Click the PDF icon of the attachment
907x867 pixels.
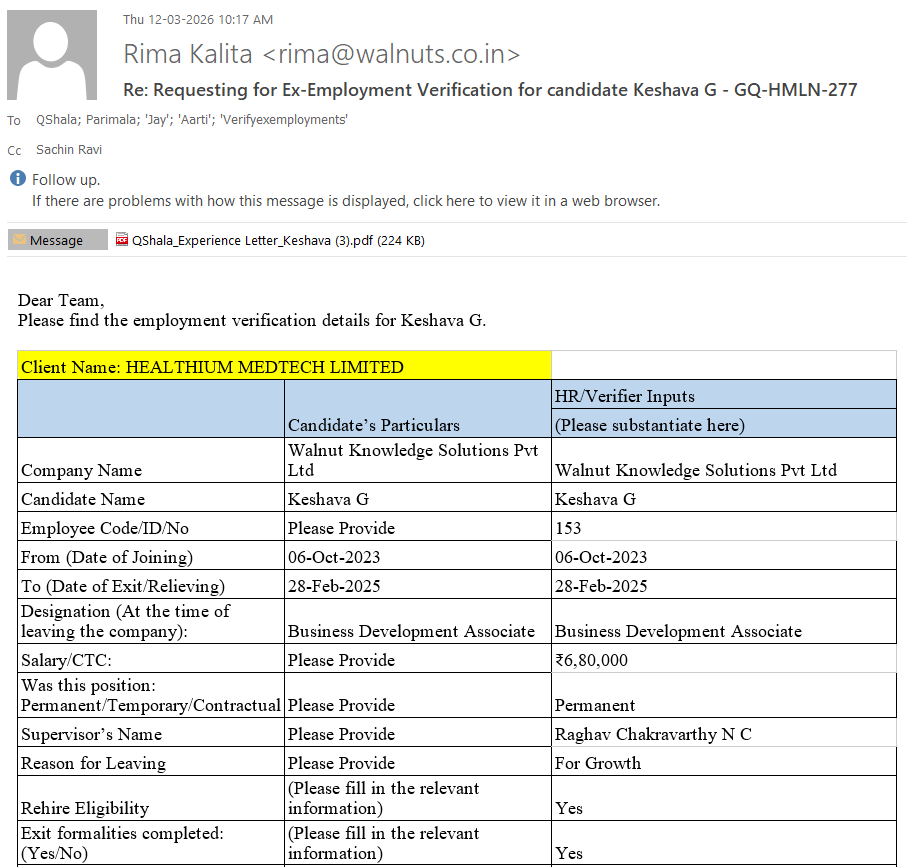pos(123,240)
